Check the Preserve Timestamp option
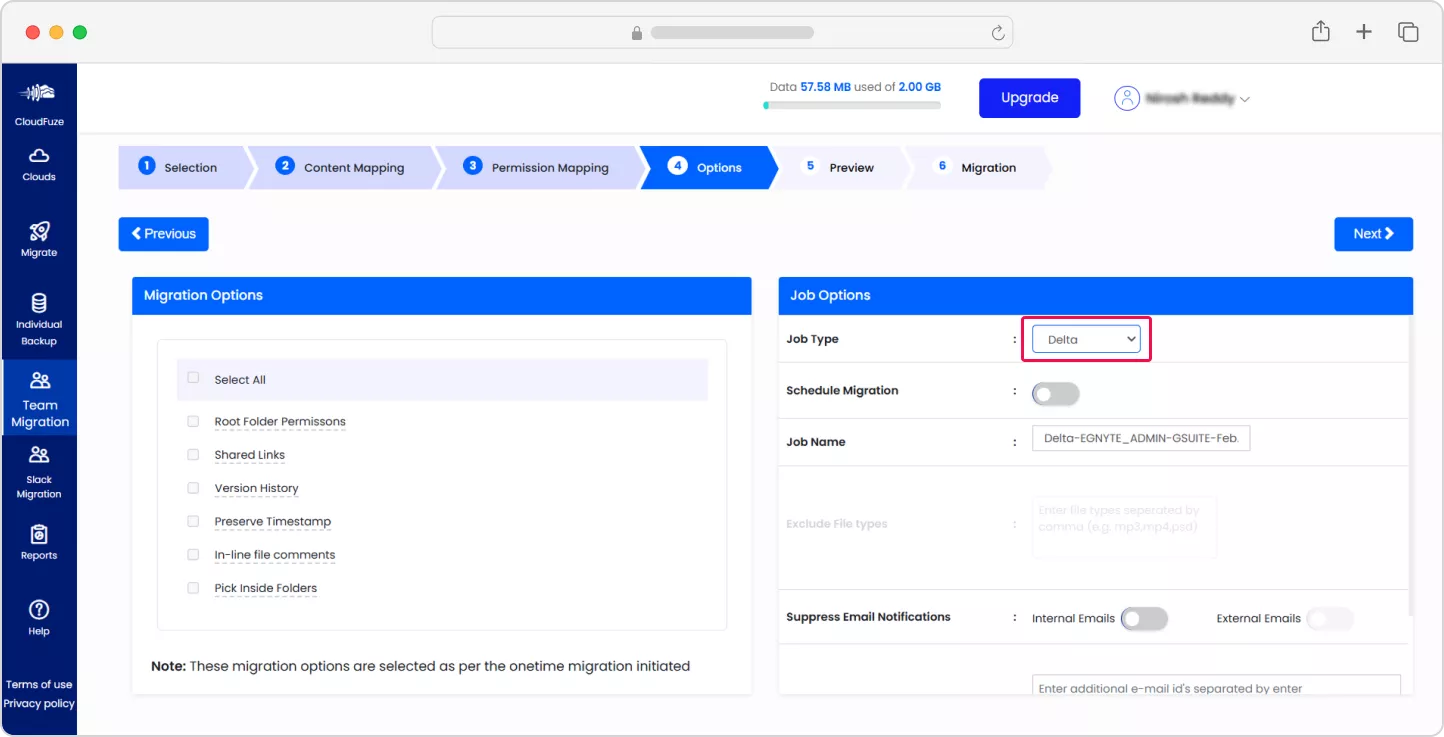The width and height of the screenshot is (1444, 737). (x=193, y=521)
